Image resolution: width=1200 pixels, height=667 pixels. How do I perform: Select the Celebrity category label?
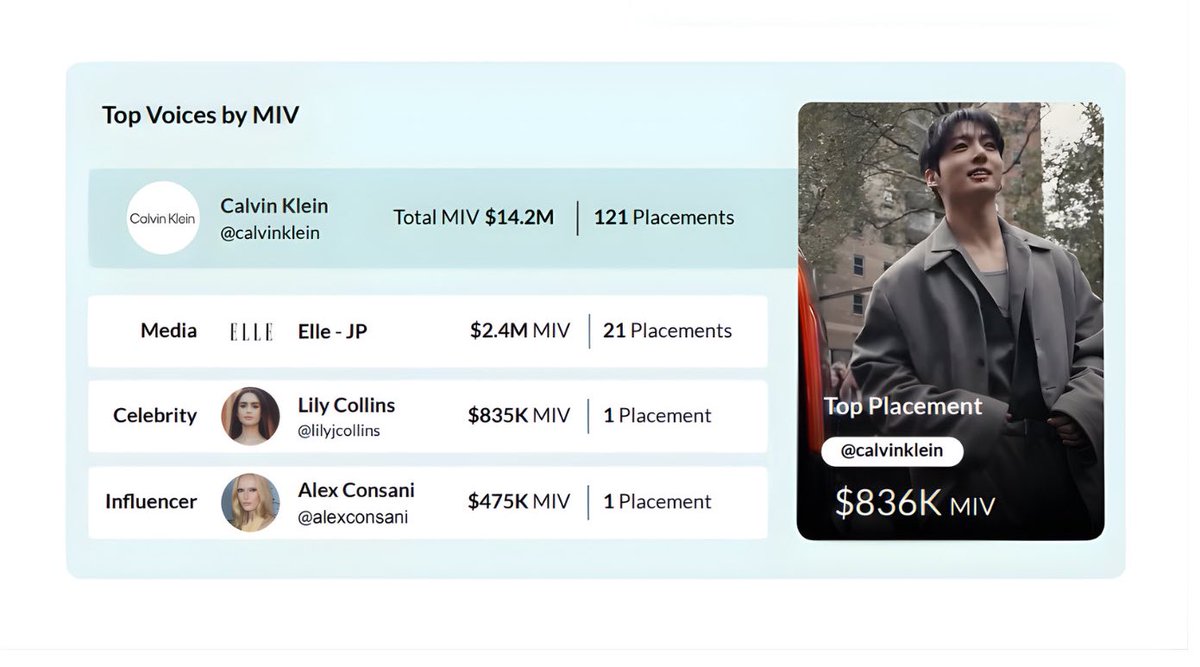click(155, 415)
